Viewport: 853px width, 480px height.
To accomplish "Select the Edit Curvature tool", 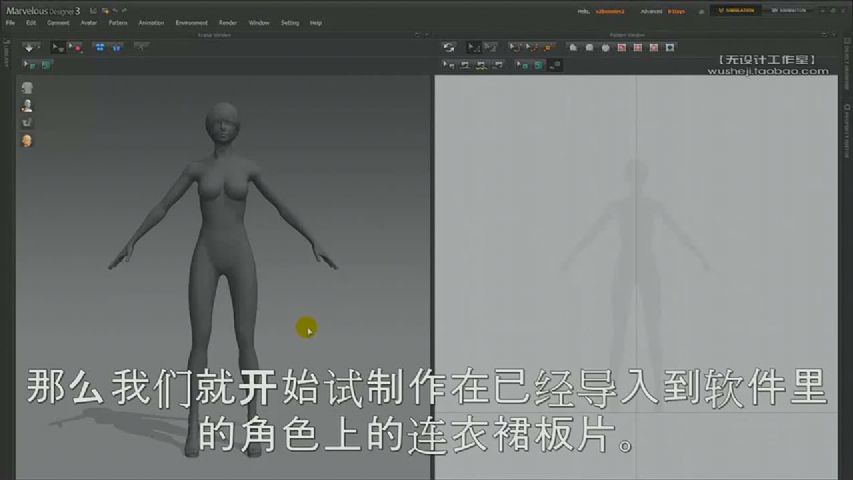I will coord(514,48).
